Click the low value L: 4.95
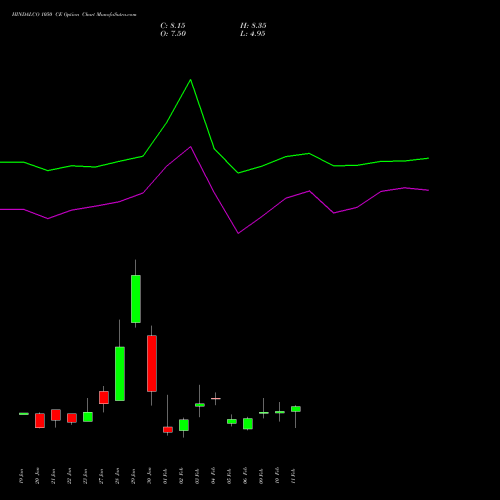This screenshot has width=500, height=500. (253, 34)
